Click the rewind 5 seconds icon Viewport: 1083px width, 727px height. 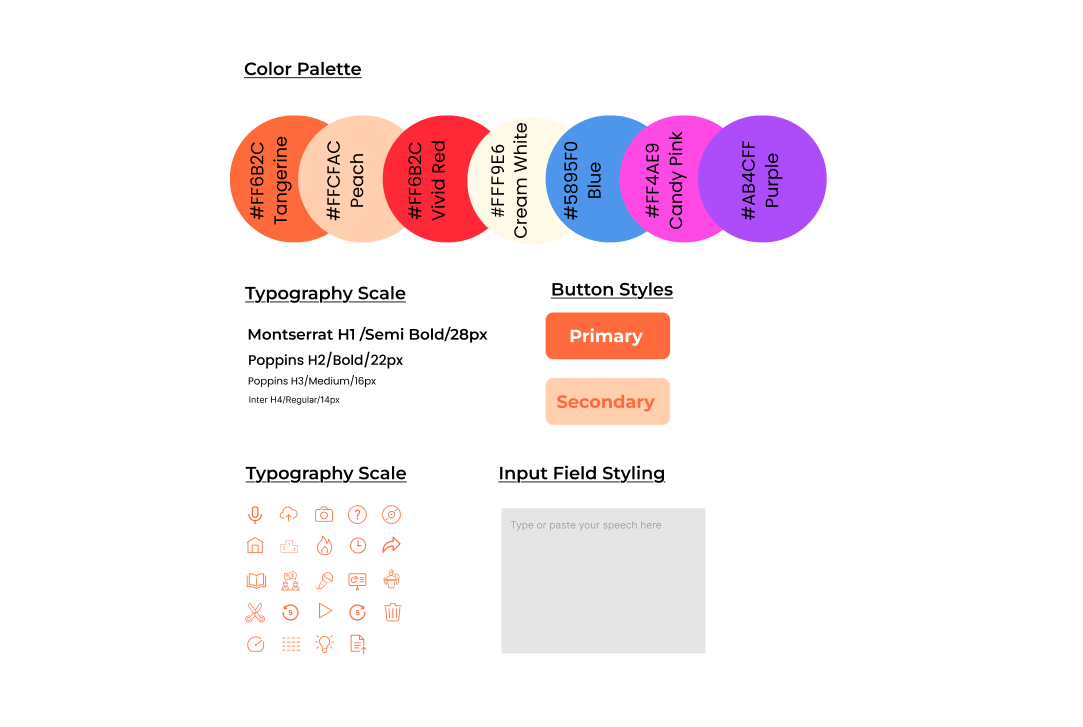tap(290, 612)
